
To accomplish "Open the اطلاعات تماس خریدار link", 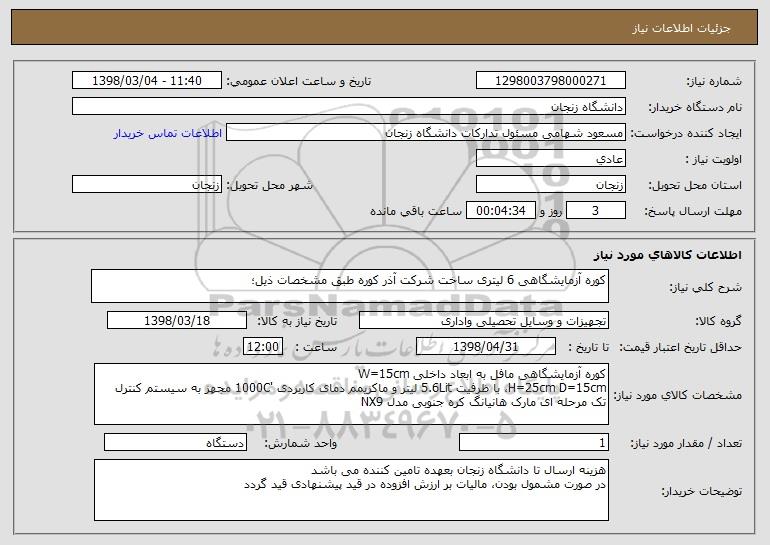I will pos(167,133).
